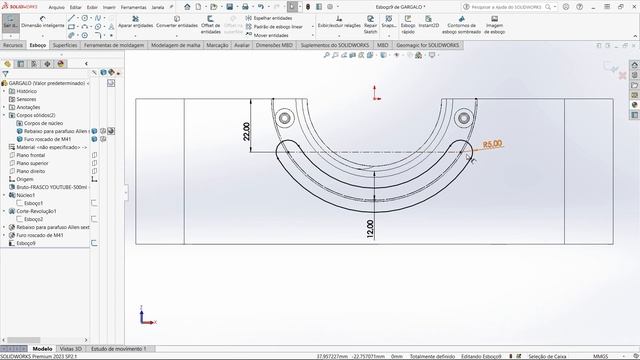This screenshot has height=360, width=640.
Task: Click the filter funnel icon in tree
Action: point(5,74)
